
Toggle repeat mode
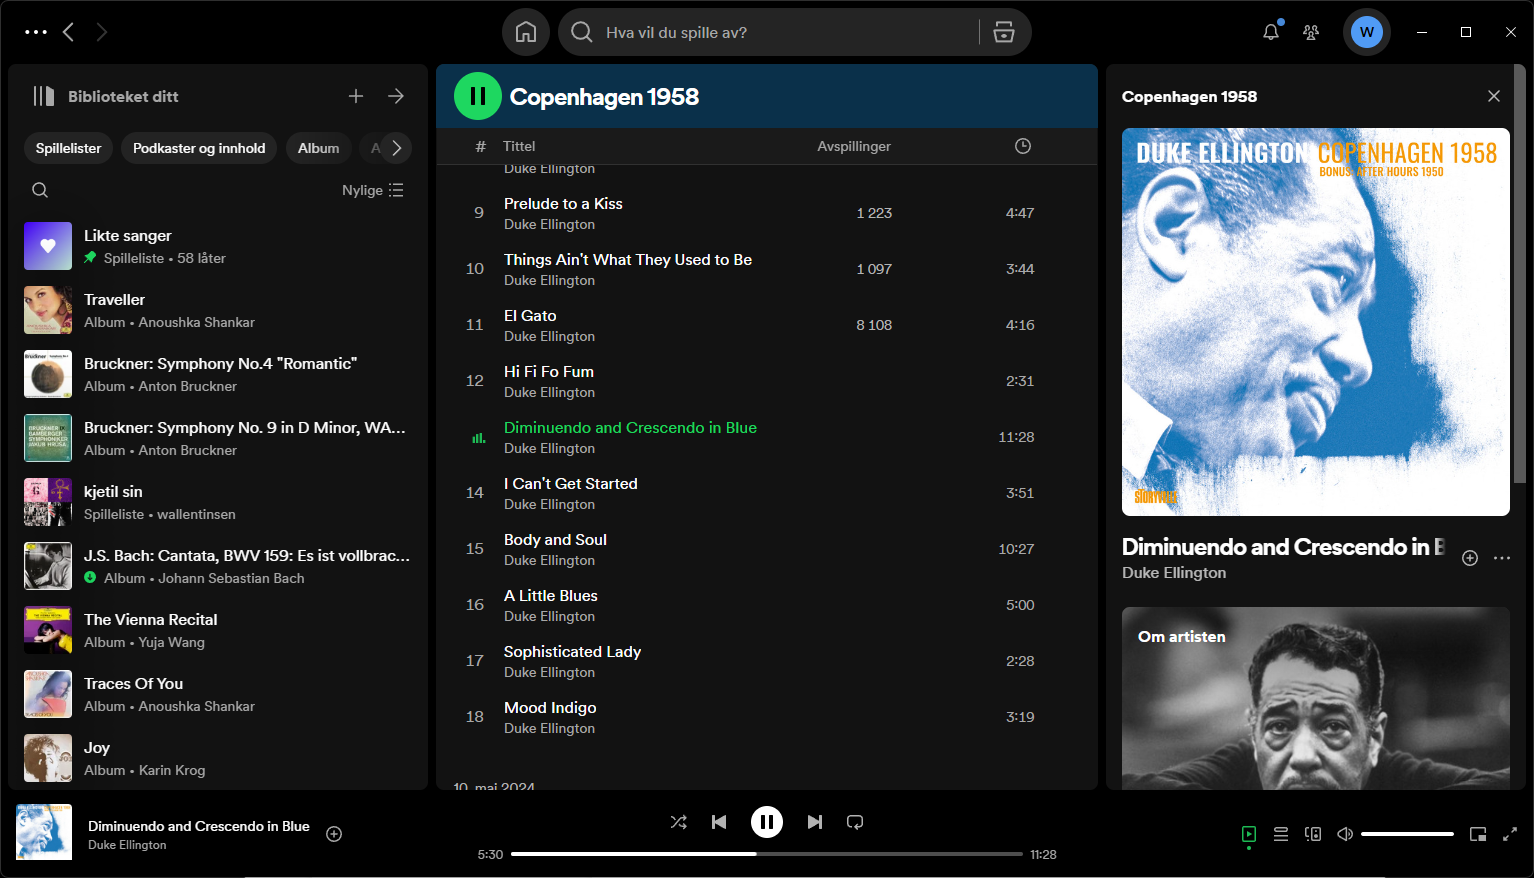[855, 822]
